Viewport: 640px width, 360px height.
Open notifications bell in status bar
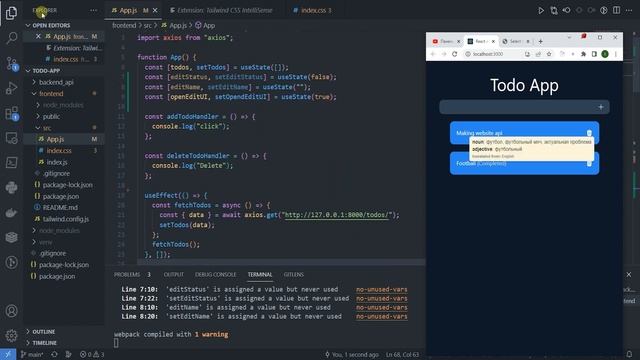coord(629,354)
